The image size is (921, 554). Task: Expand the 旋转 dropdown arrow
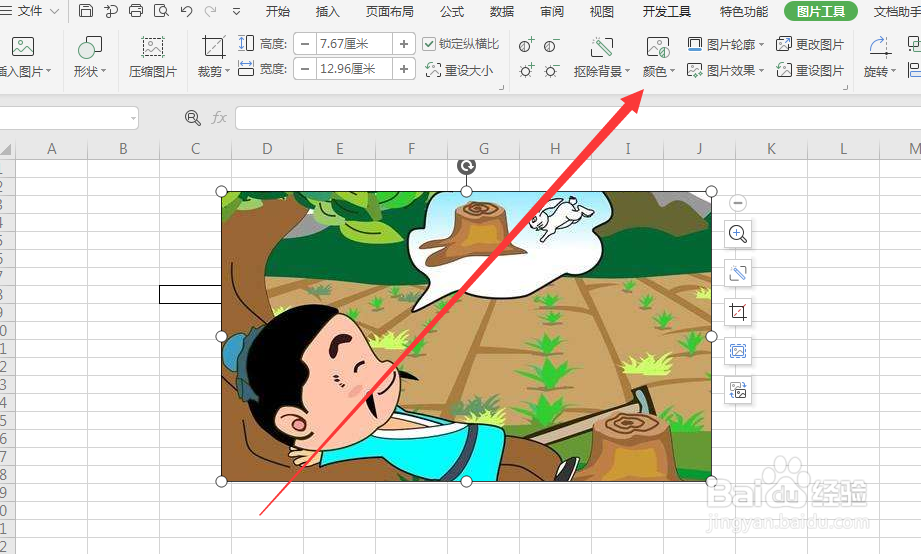[x=893, y=71]
